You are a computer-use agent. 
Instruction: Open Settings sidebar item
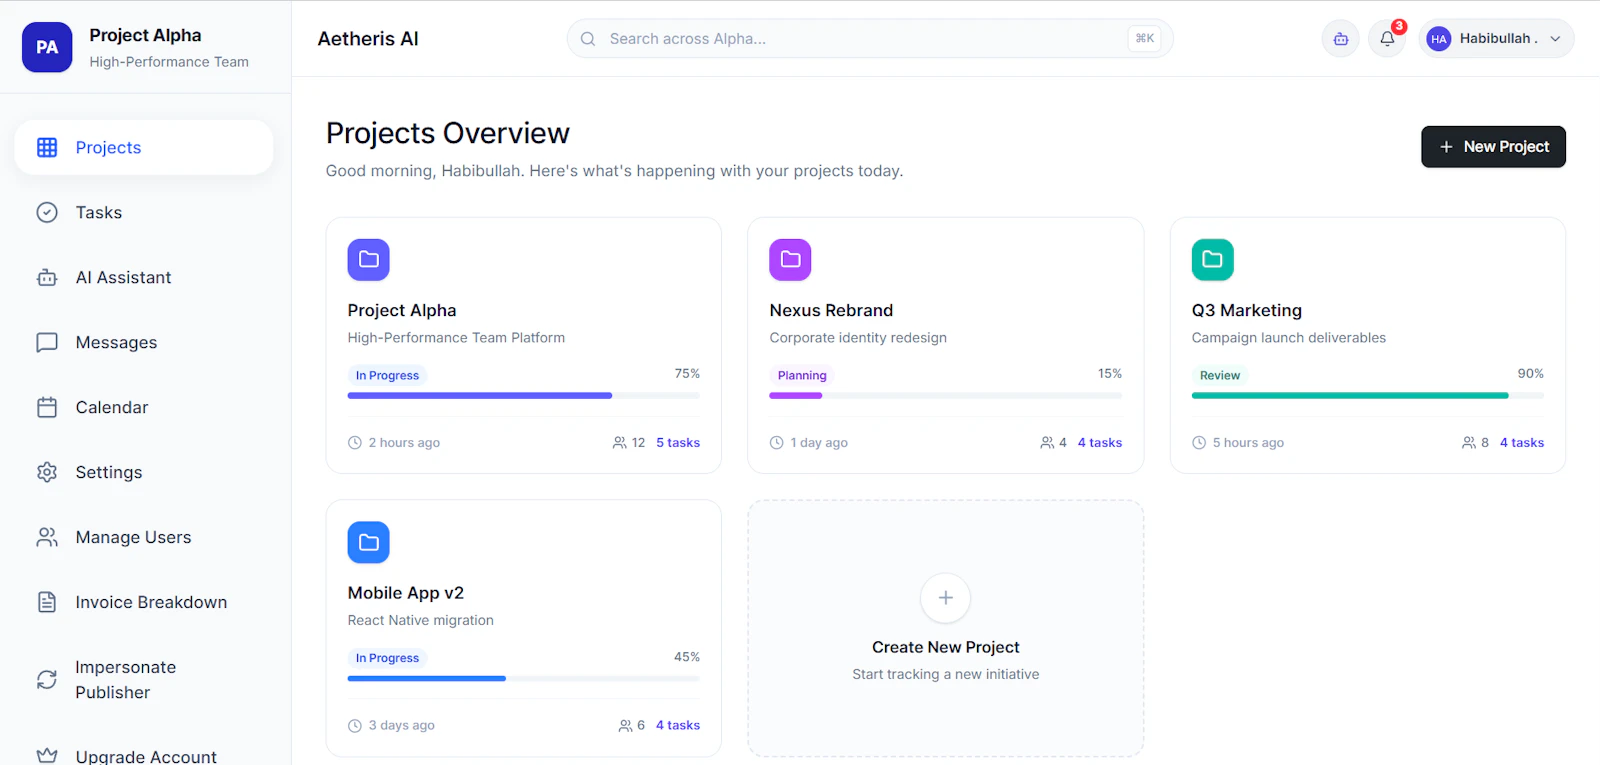pos(144,472)
